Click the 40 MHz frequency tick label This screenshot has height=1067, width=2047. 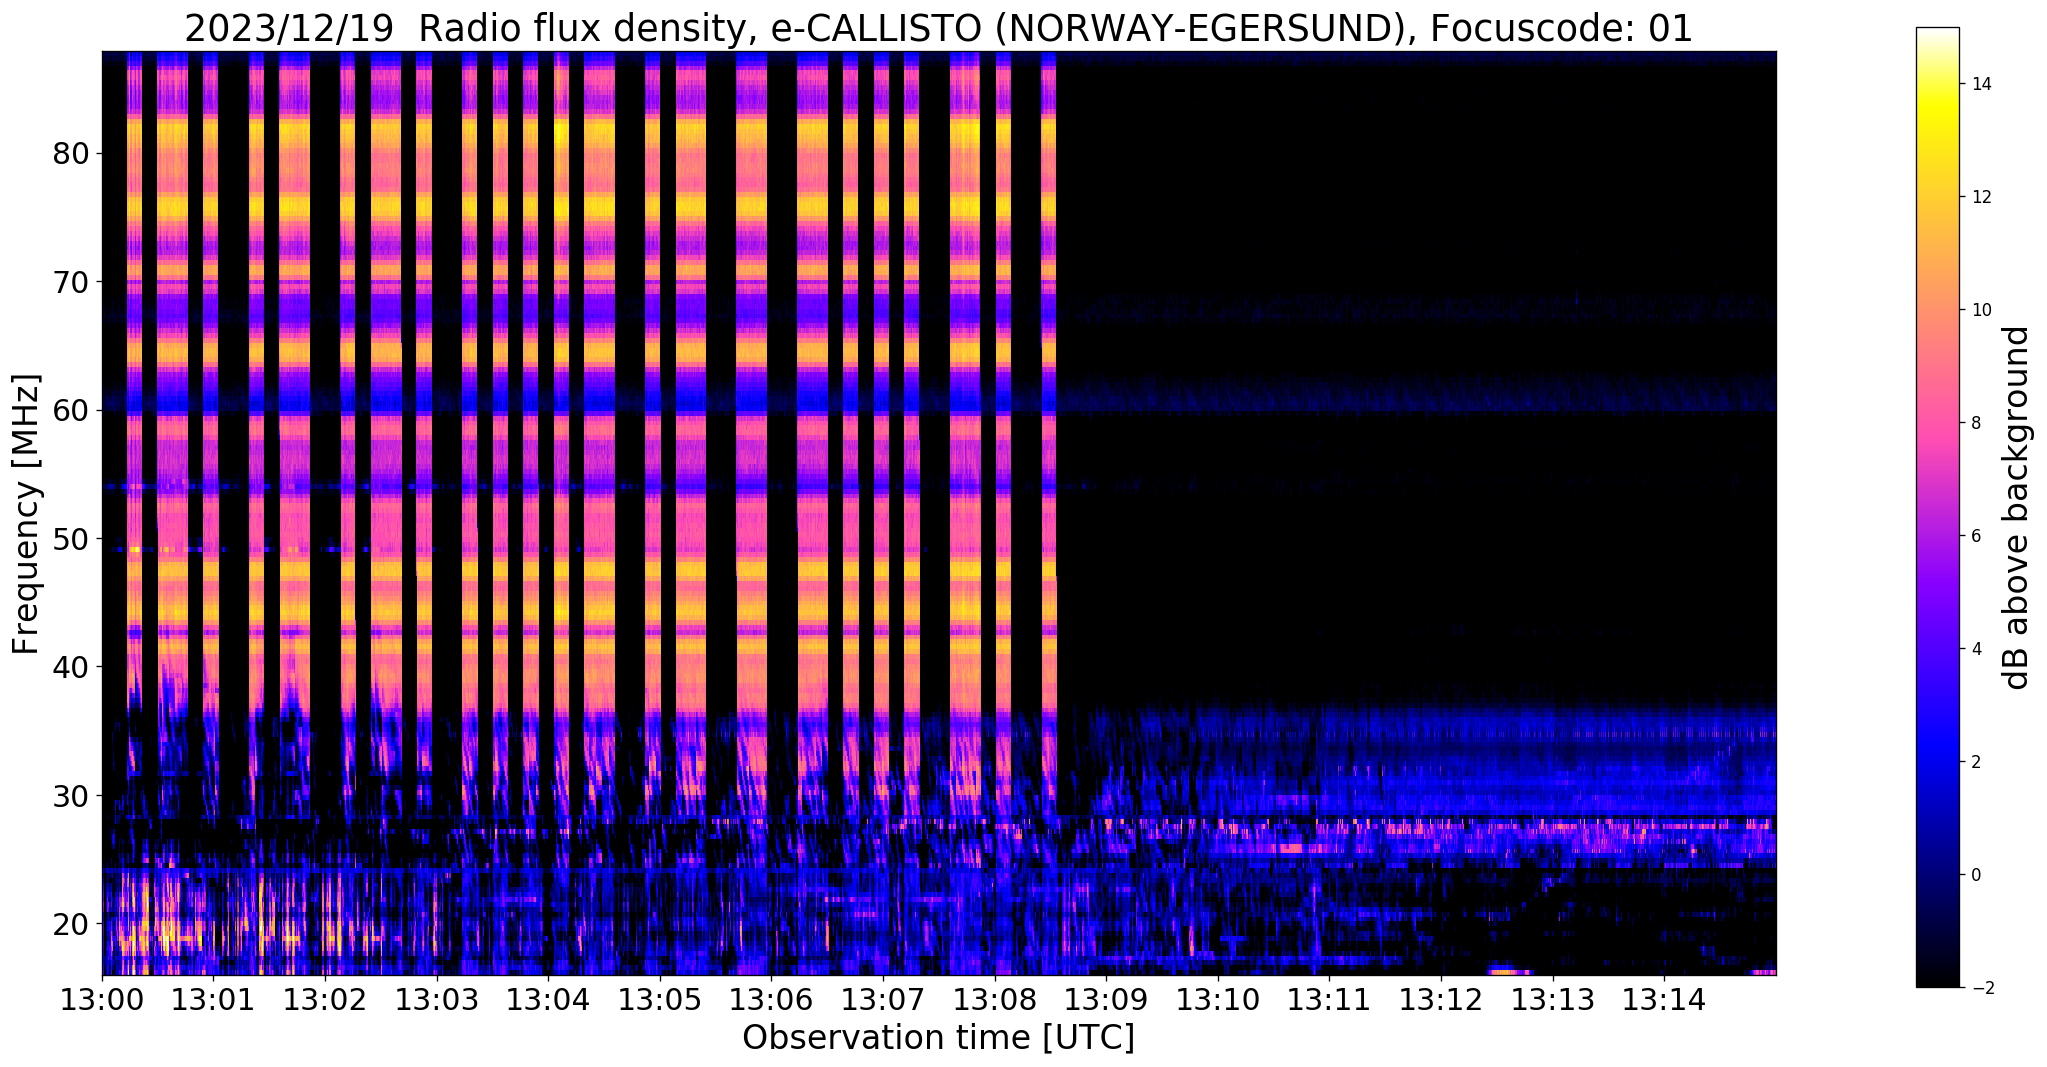(70, 666)
